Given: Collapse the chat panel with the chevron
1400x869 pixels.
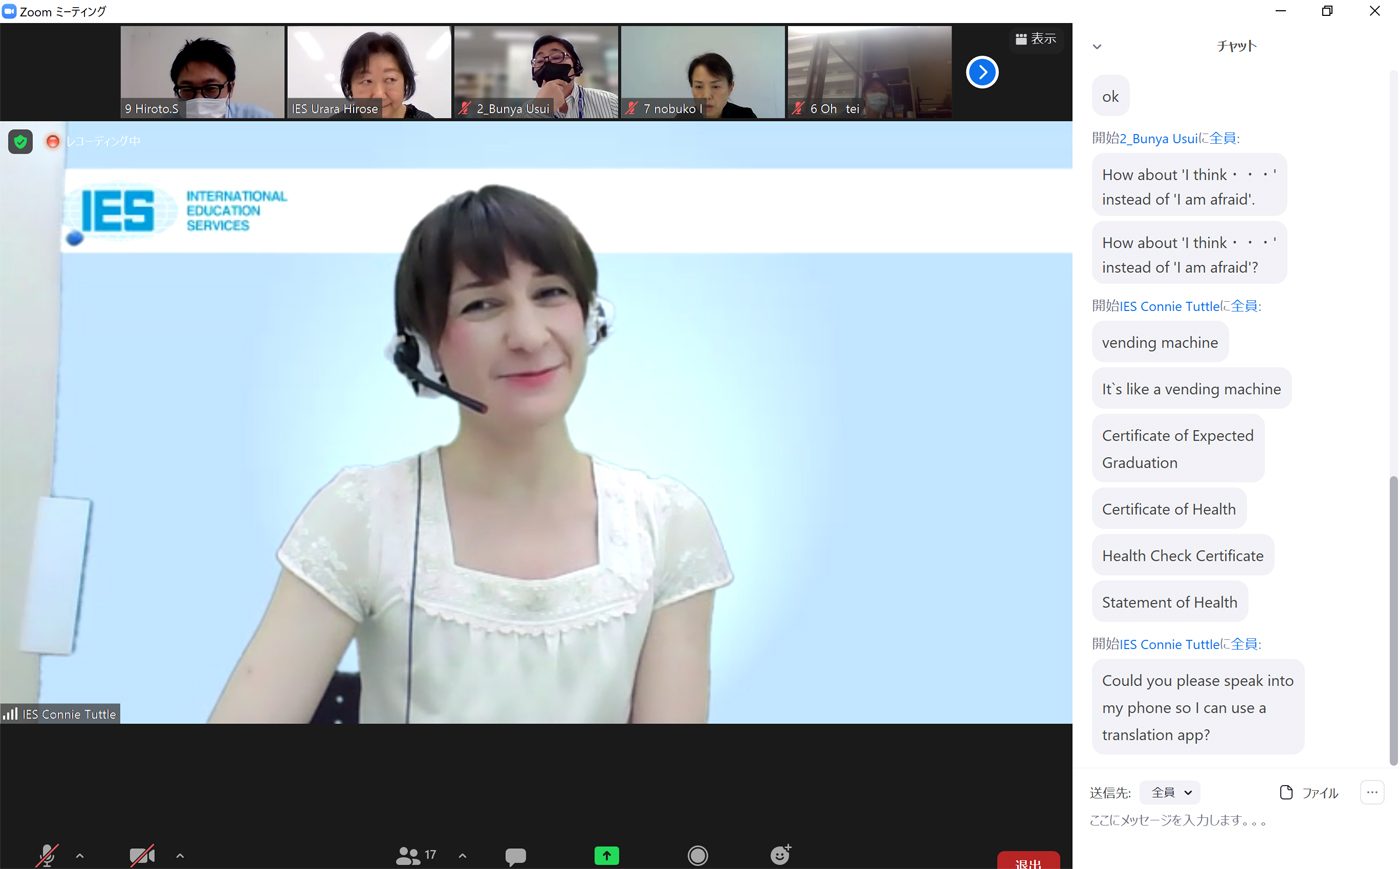Looking at the screenshot, I should tap(1097, 46).
